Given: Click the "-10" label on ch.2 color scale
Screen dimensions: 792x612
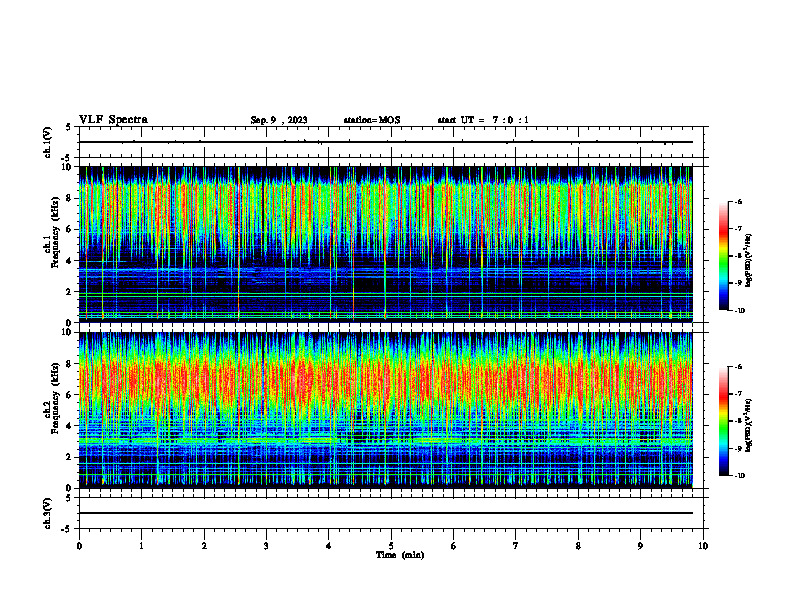Looking at the screenshot, I should click(x=739, y=475).
